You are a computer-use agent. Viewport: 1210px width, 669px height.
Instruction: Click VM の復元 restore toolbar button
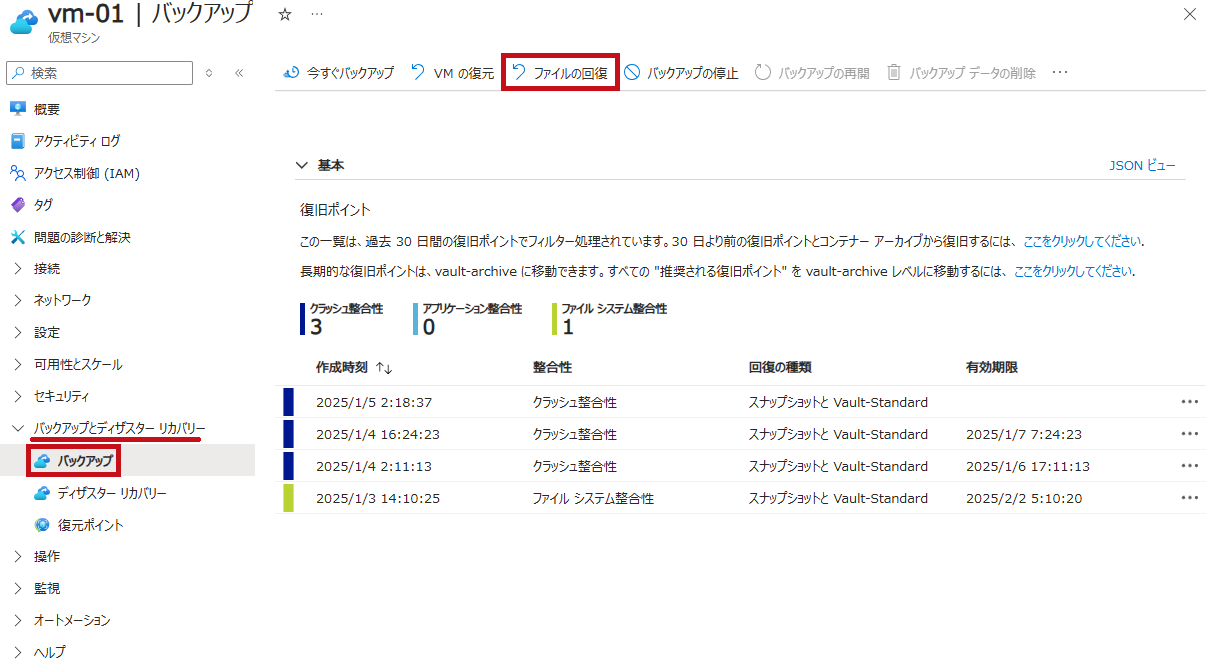click(452, 73)
